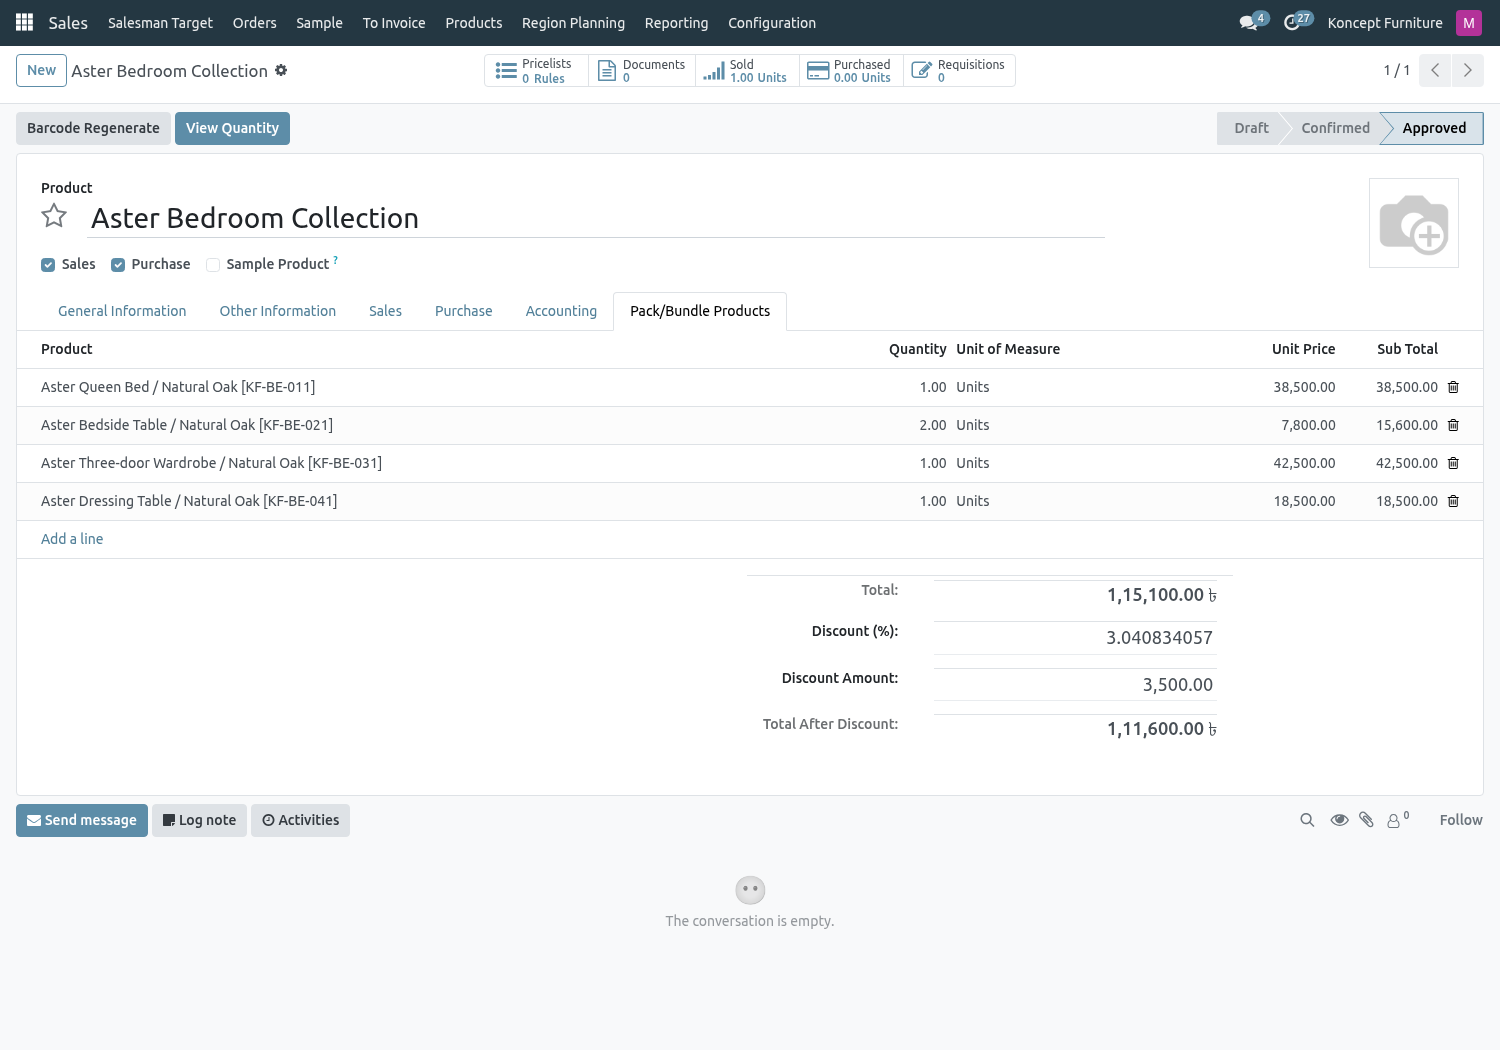Delete the Aster Queen Bed line
The image size is (1500, 1050).
(1453, 387)
